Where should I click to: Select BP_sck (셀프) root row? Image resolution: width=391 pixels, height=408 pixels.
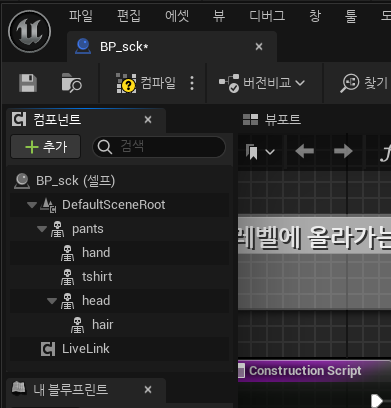[x=120, y=181]
